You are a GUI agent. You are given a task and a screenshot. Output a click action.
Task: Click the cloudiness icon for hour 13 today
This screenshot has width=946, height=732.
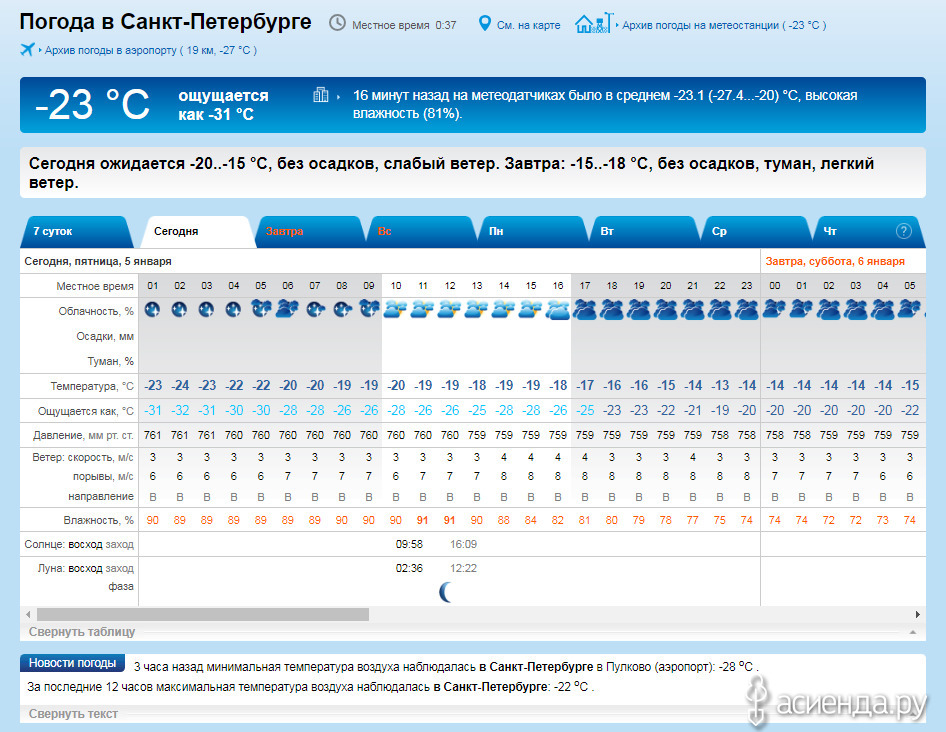477,310
